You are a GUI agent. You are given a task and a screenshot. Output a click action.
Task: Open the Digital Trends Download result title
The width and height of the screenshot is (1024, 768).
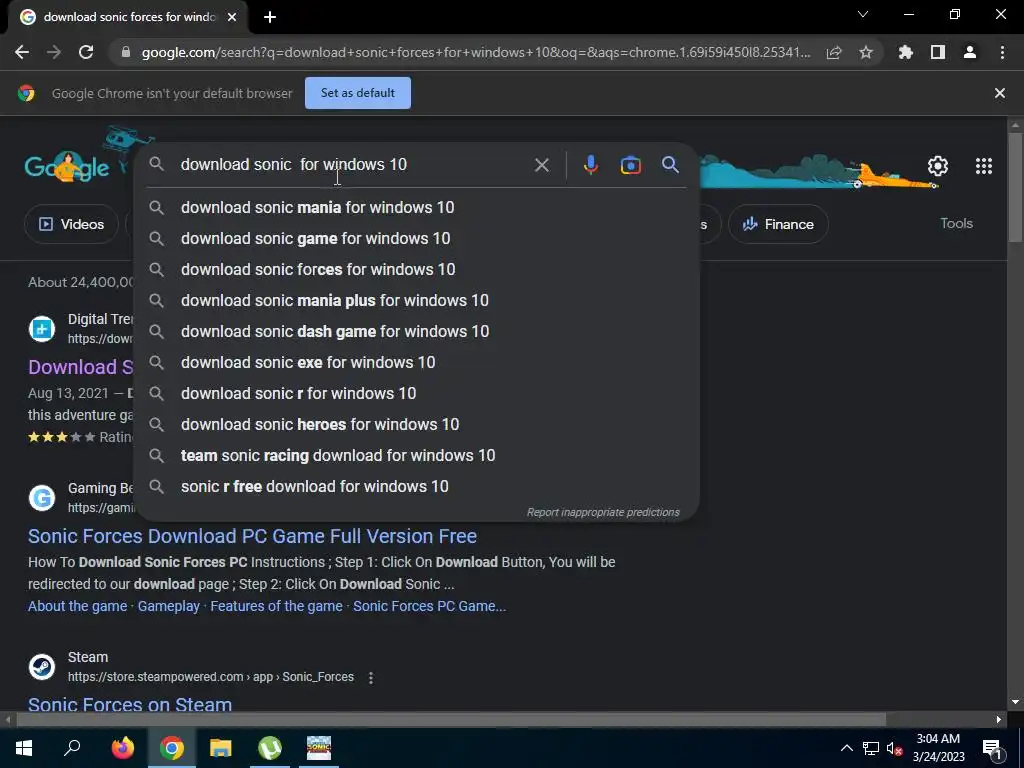pyautogui.click(x=80, y=367)
